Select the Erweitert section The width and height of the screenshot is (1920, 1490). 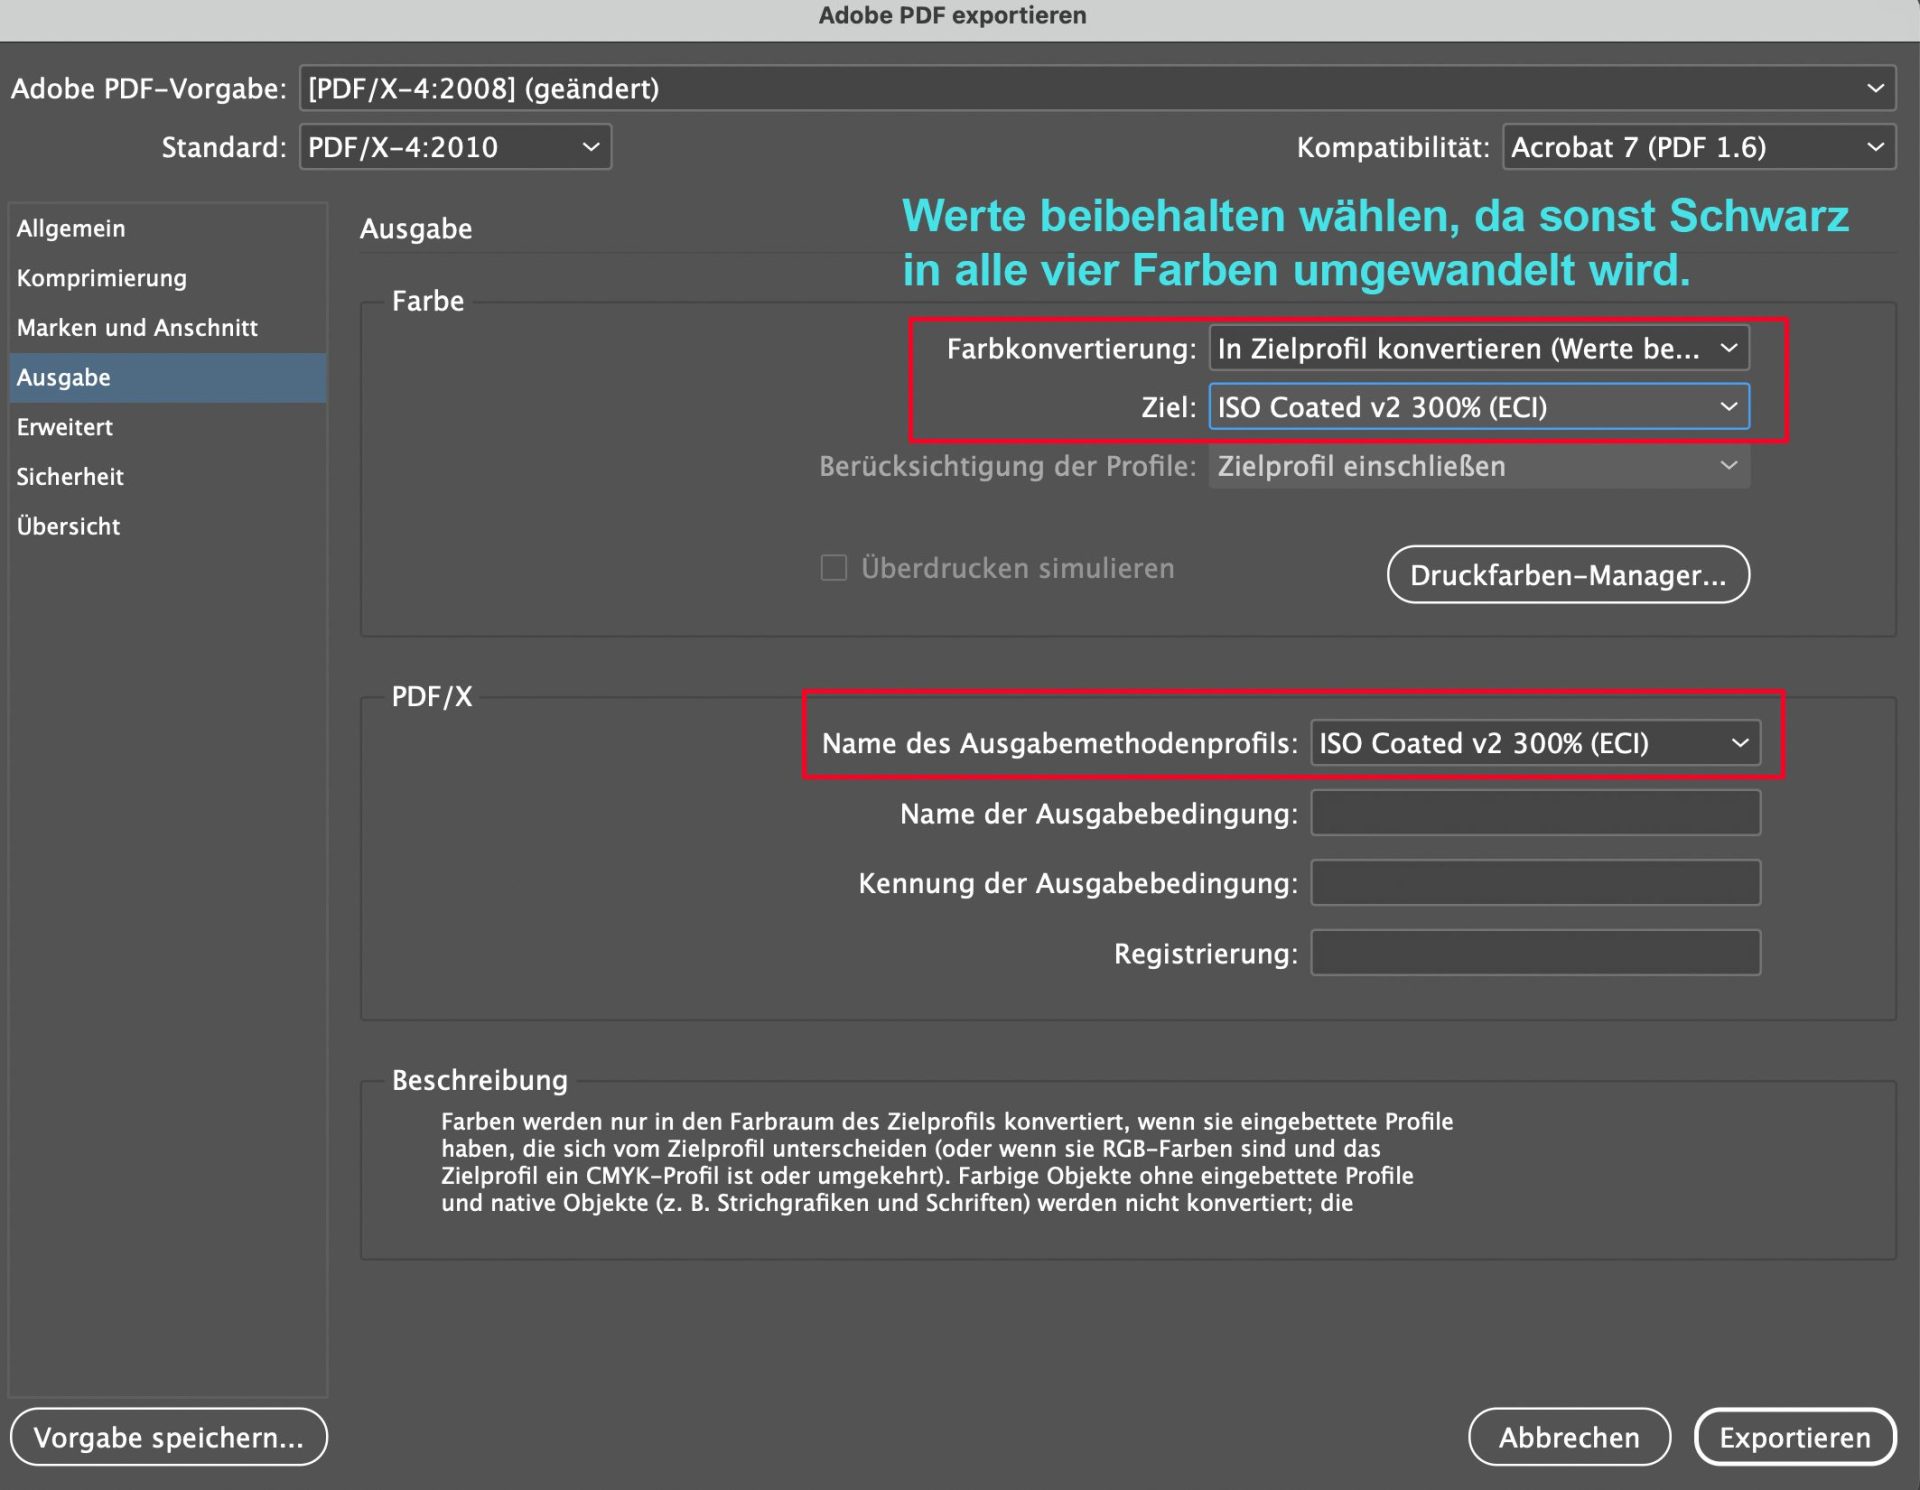(168, 427)
